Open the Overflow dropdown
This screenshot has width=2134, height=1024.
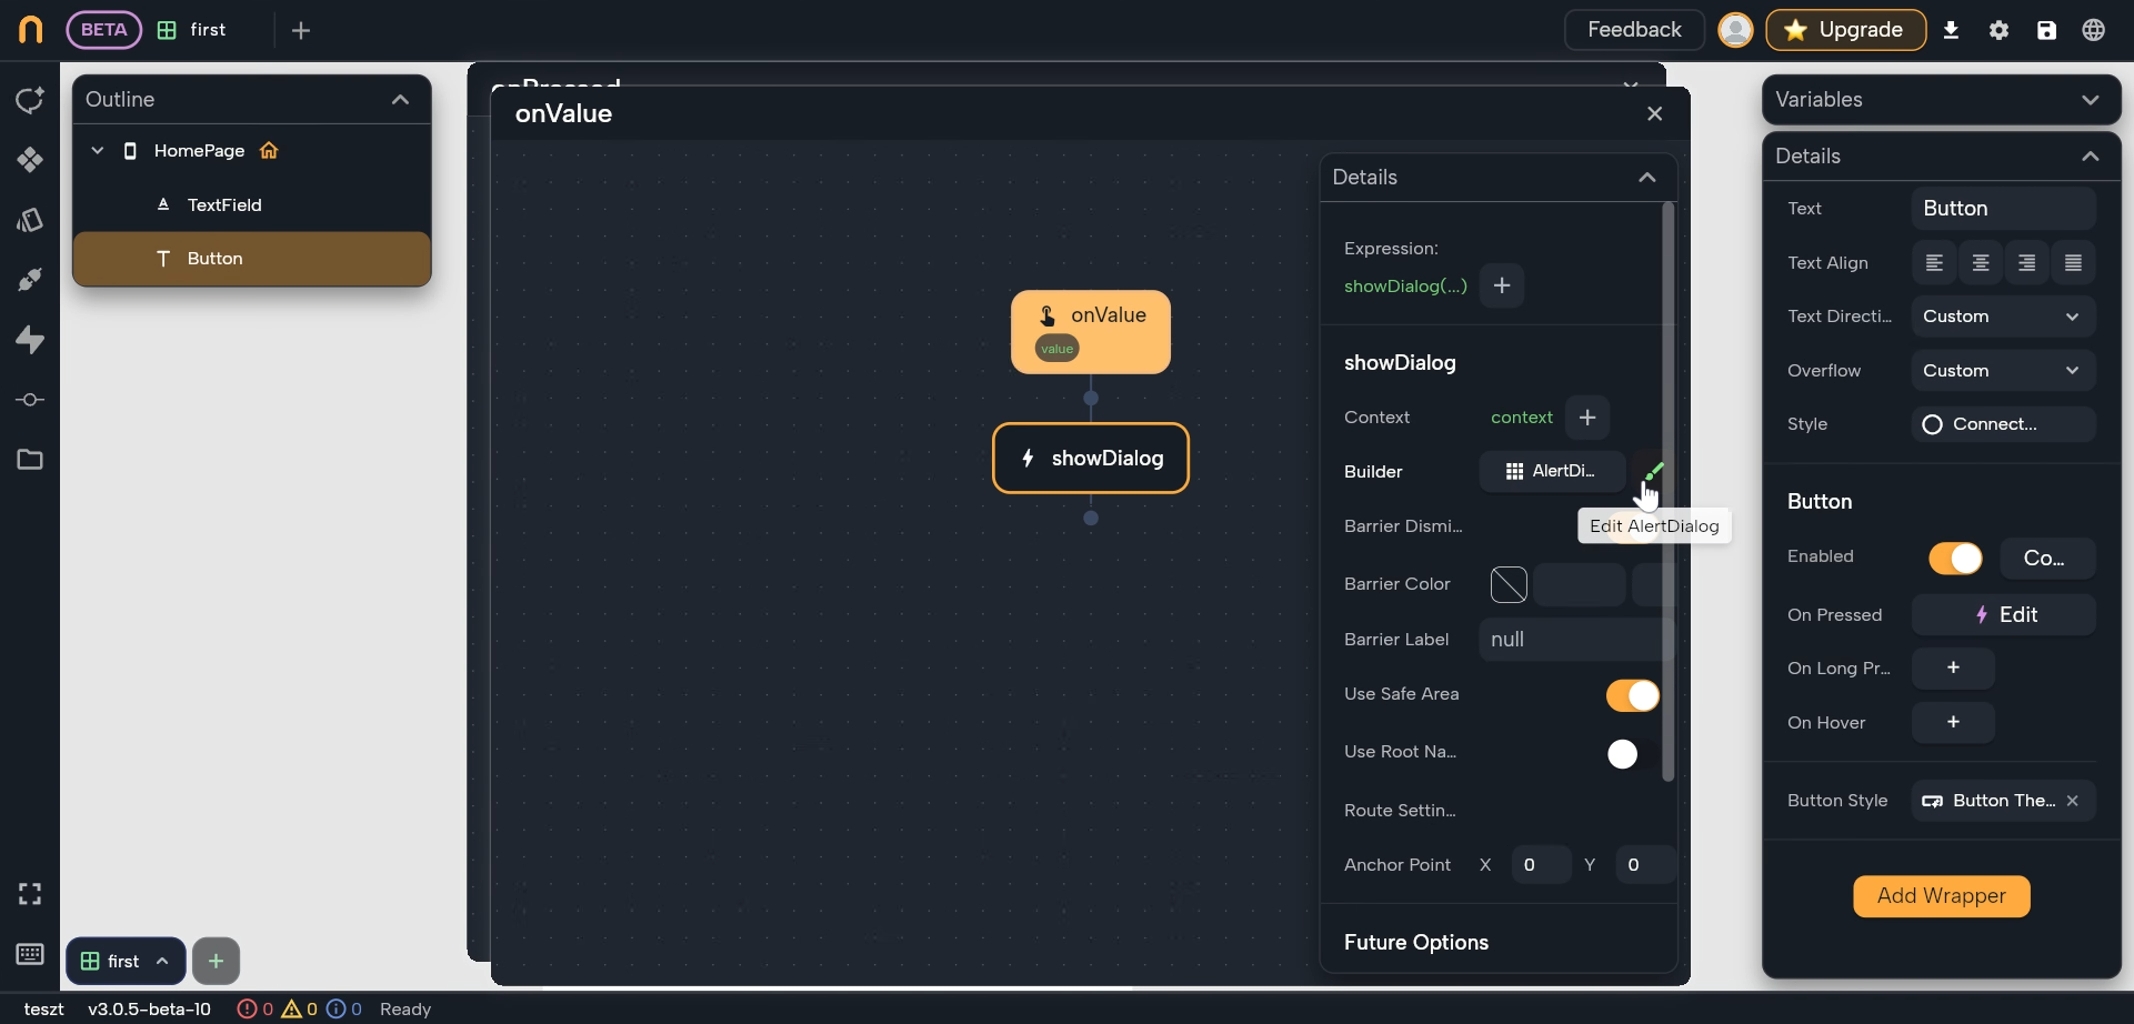click(x=2002, y=371)
